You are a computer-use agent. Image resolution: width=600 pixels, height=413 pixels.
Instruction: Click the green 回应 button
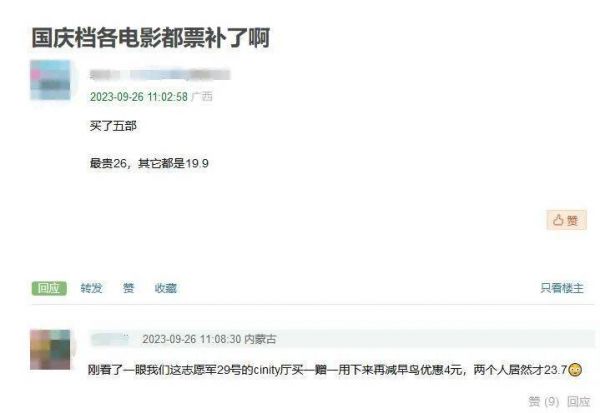point(49,288)
